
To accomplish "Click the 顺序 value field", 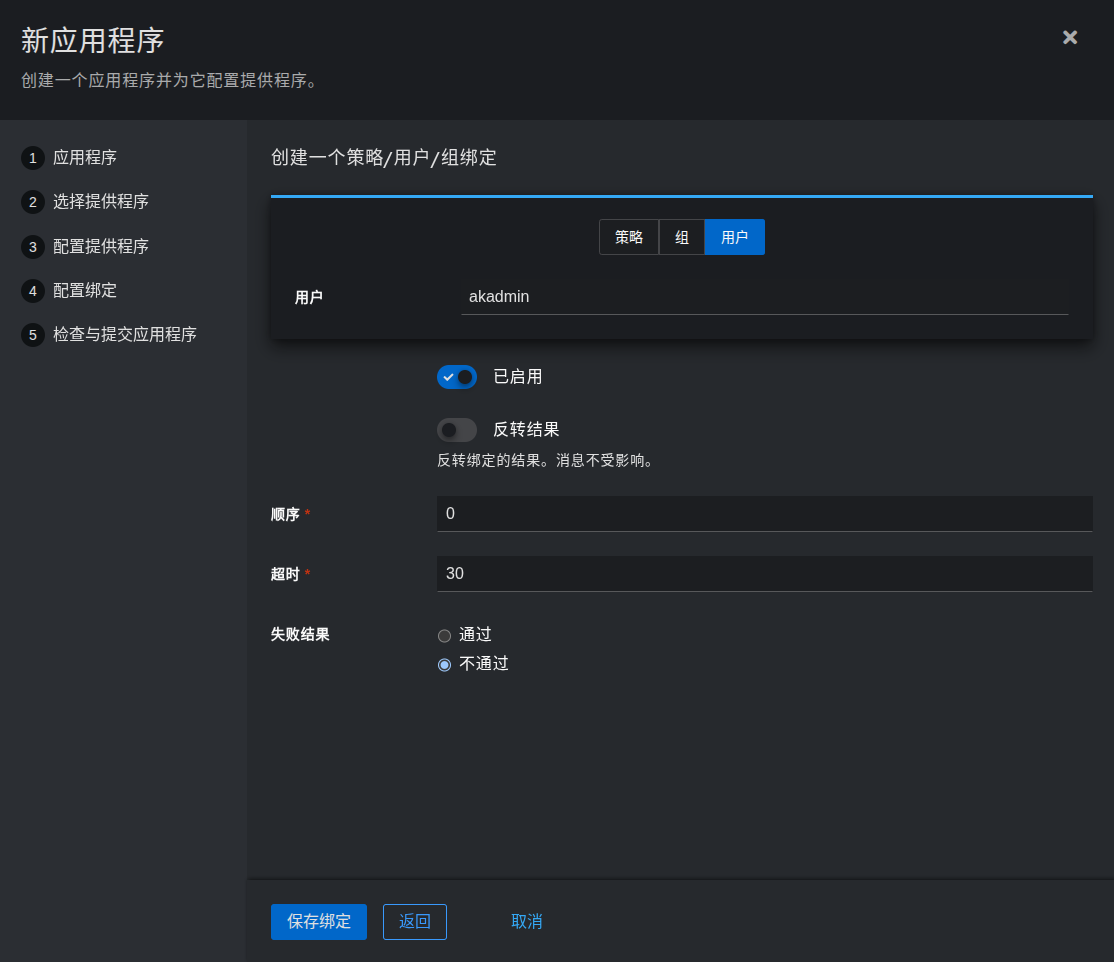I will pyautogui.click(x=763, y=514).
